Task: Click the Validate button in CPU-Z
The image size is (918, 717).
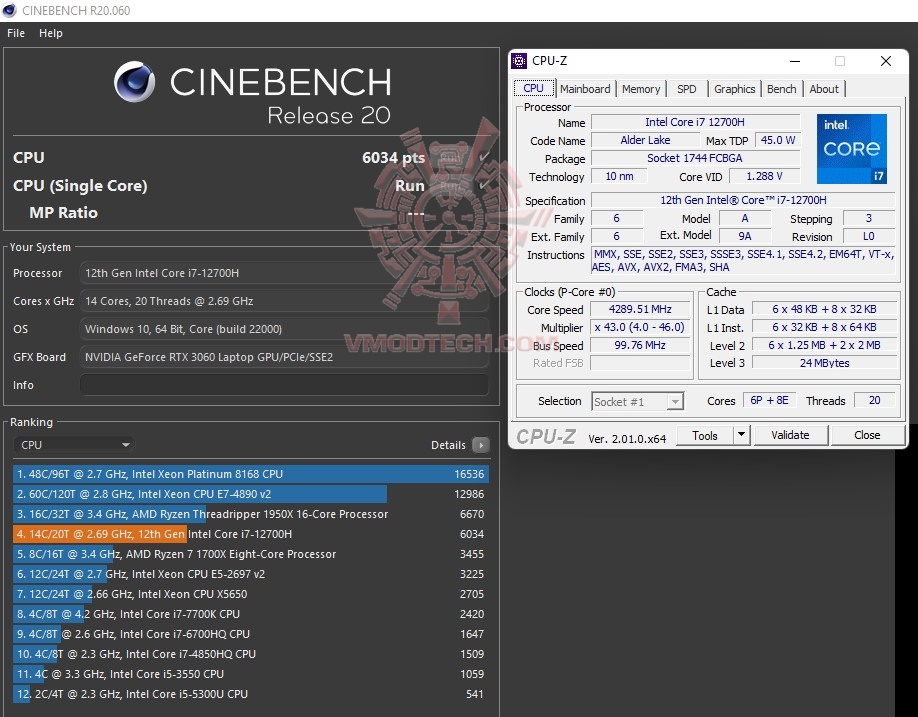Action: pos(790,435)
